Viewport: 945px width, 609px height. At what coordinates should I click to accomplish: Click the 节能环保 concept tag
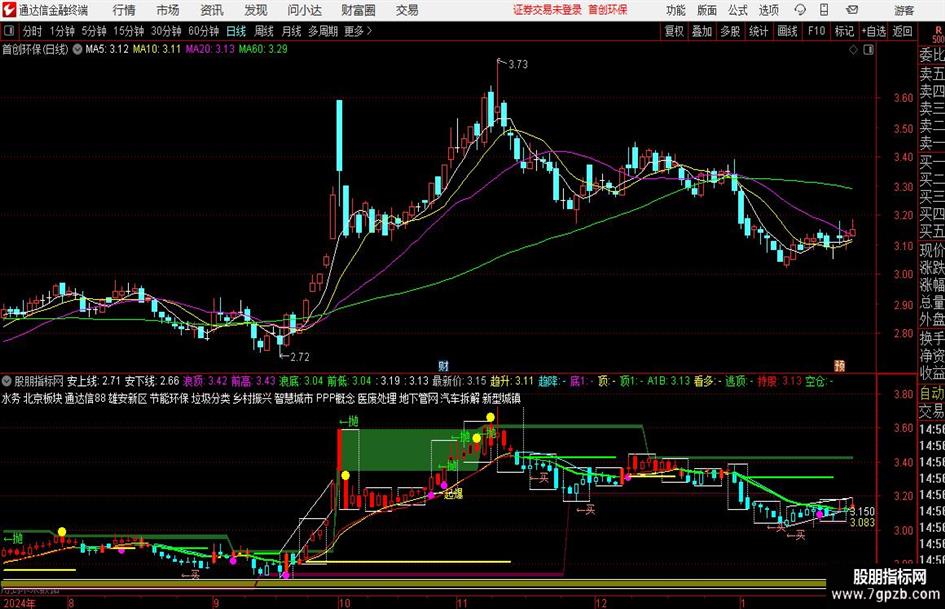pos(169,399)
